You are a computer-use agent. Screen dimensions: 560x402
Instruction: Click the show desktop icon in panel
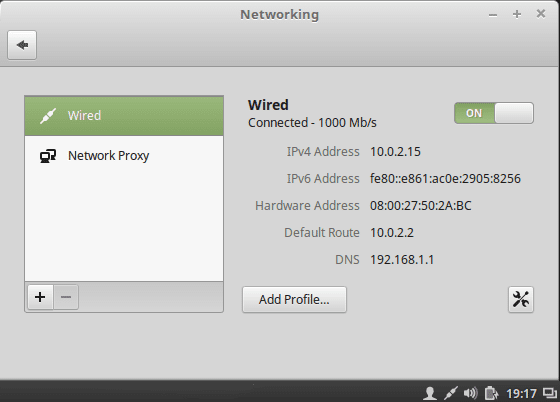point(550,392)
